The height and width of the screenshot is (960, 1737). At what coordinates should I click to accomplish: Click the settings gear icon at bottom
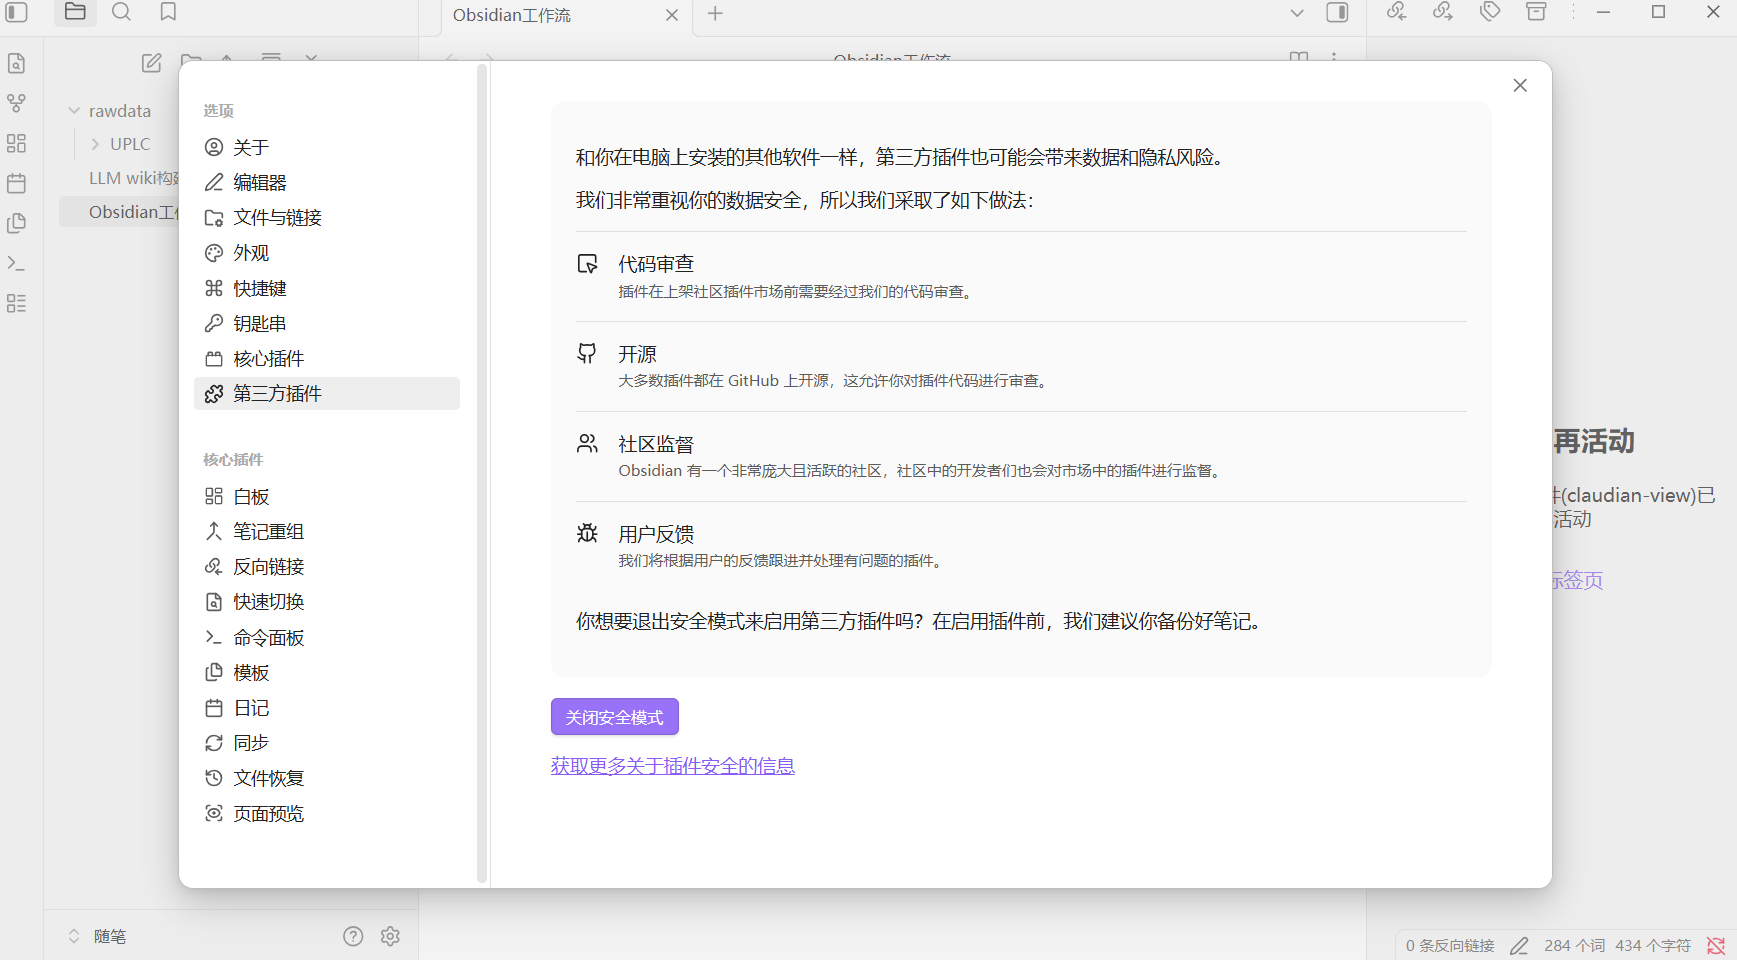390,936
